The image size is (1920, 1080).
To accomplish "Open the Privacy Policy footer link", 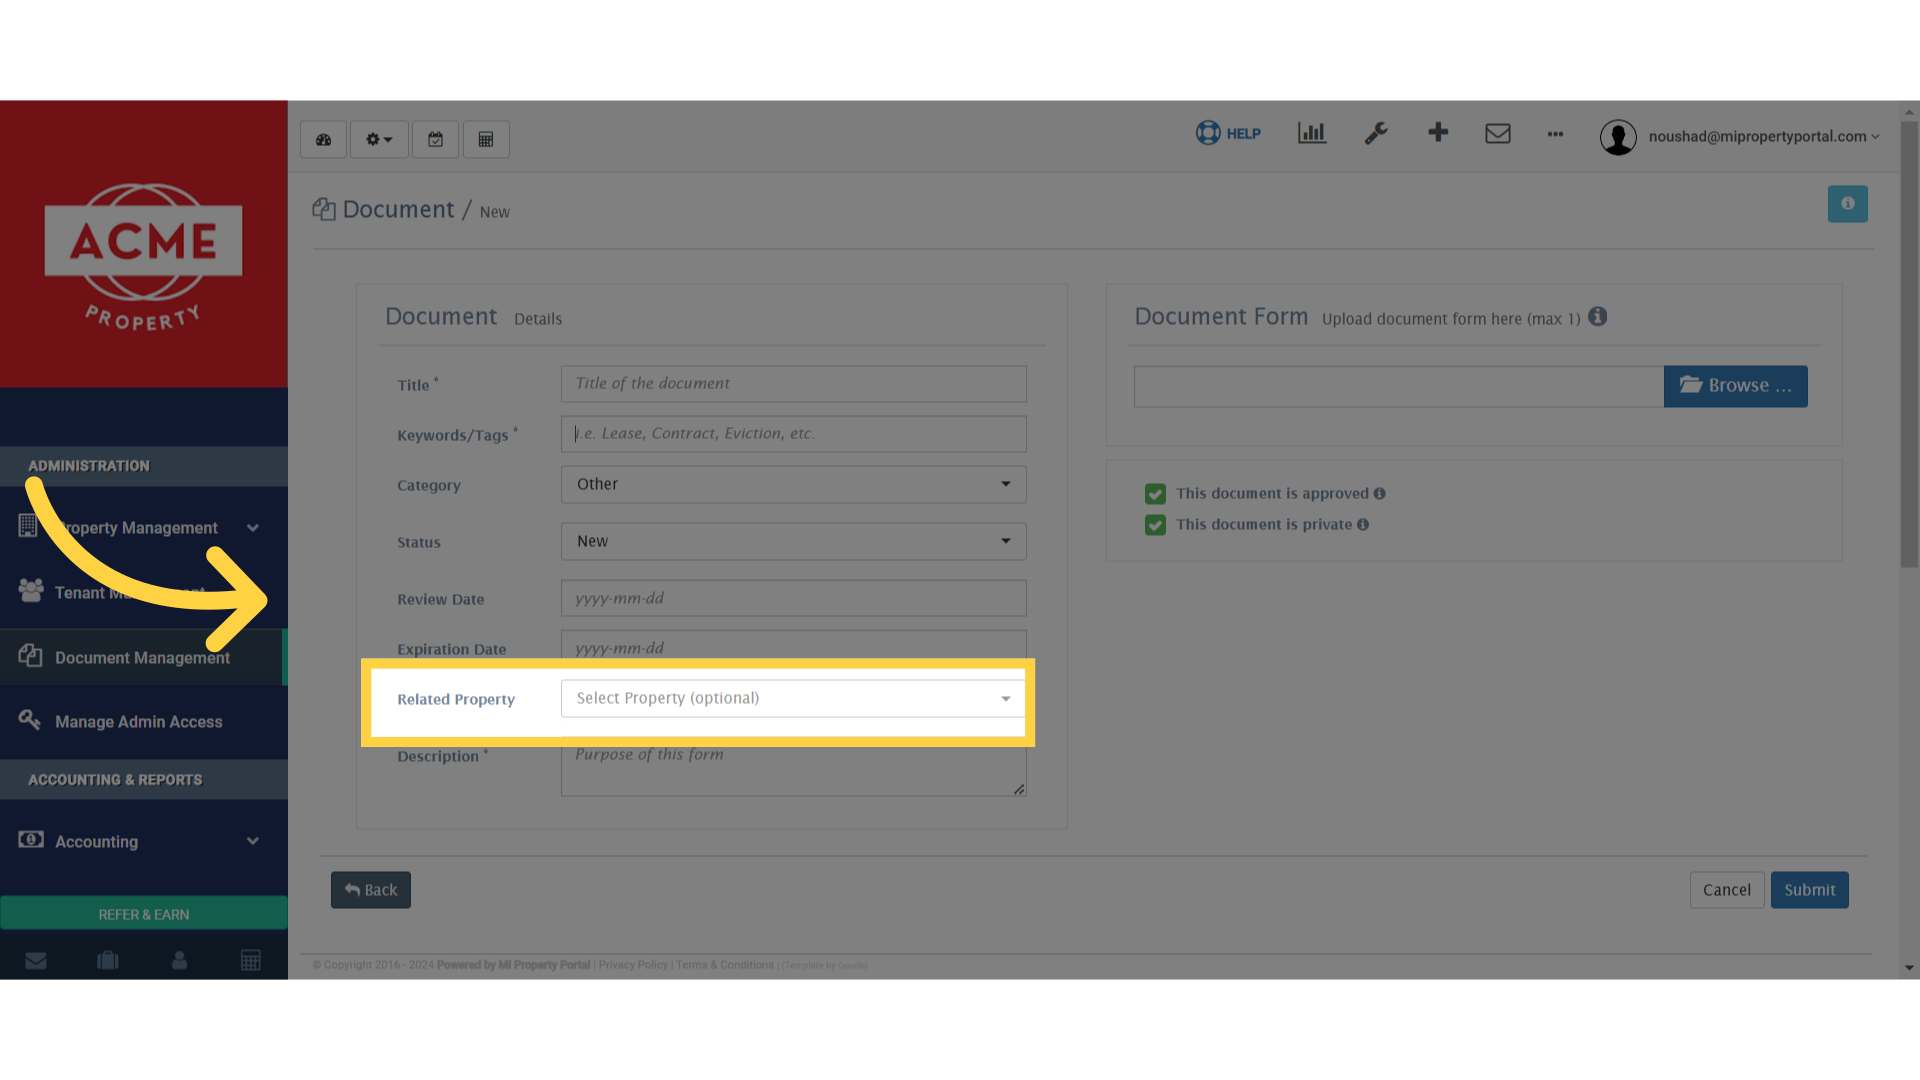I will click(x=633, y=965).
